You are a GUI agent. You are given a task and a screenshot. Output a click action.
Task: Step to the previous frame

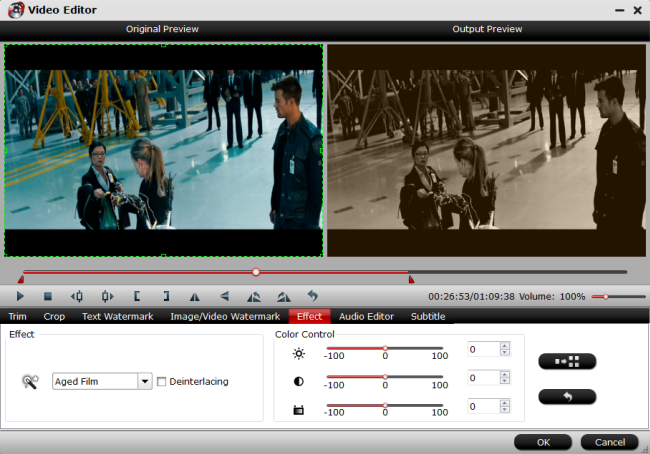point(77,296)
